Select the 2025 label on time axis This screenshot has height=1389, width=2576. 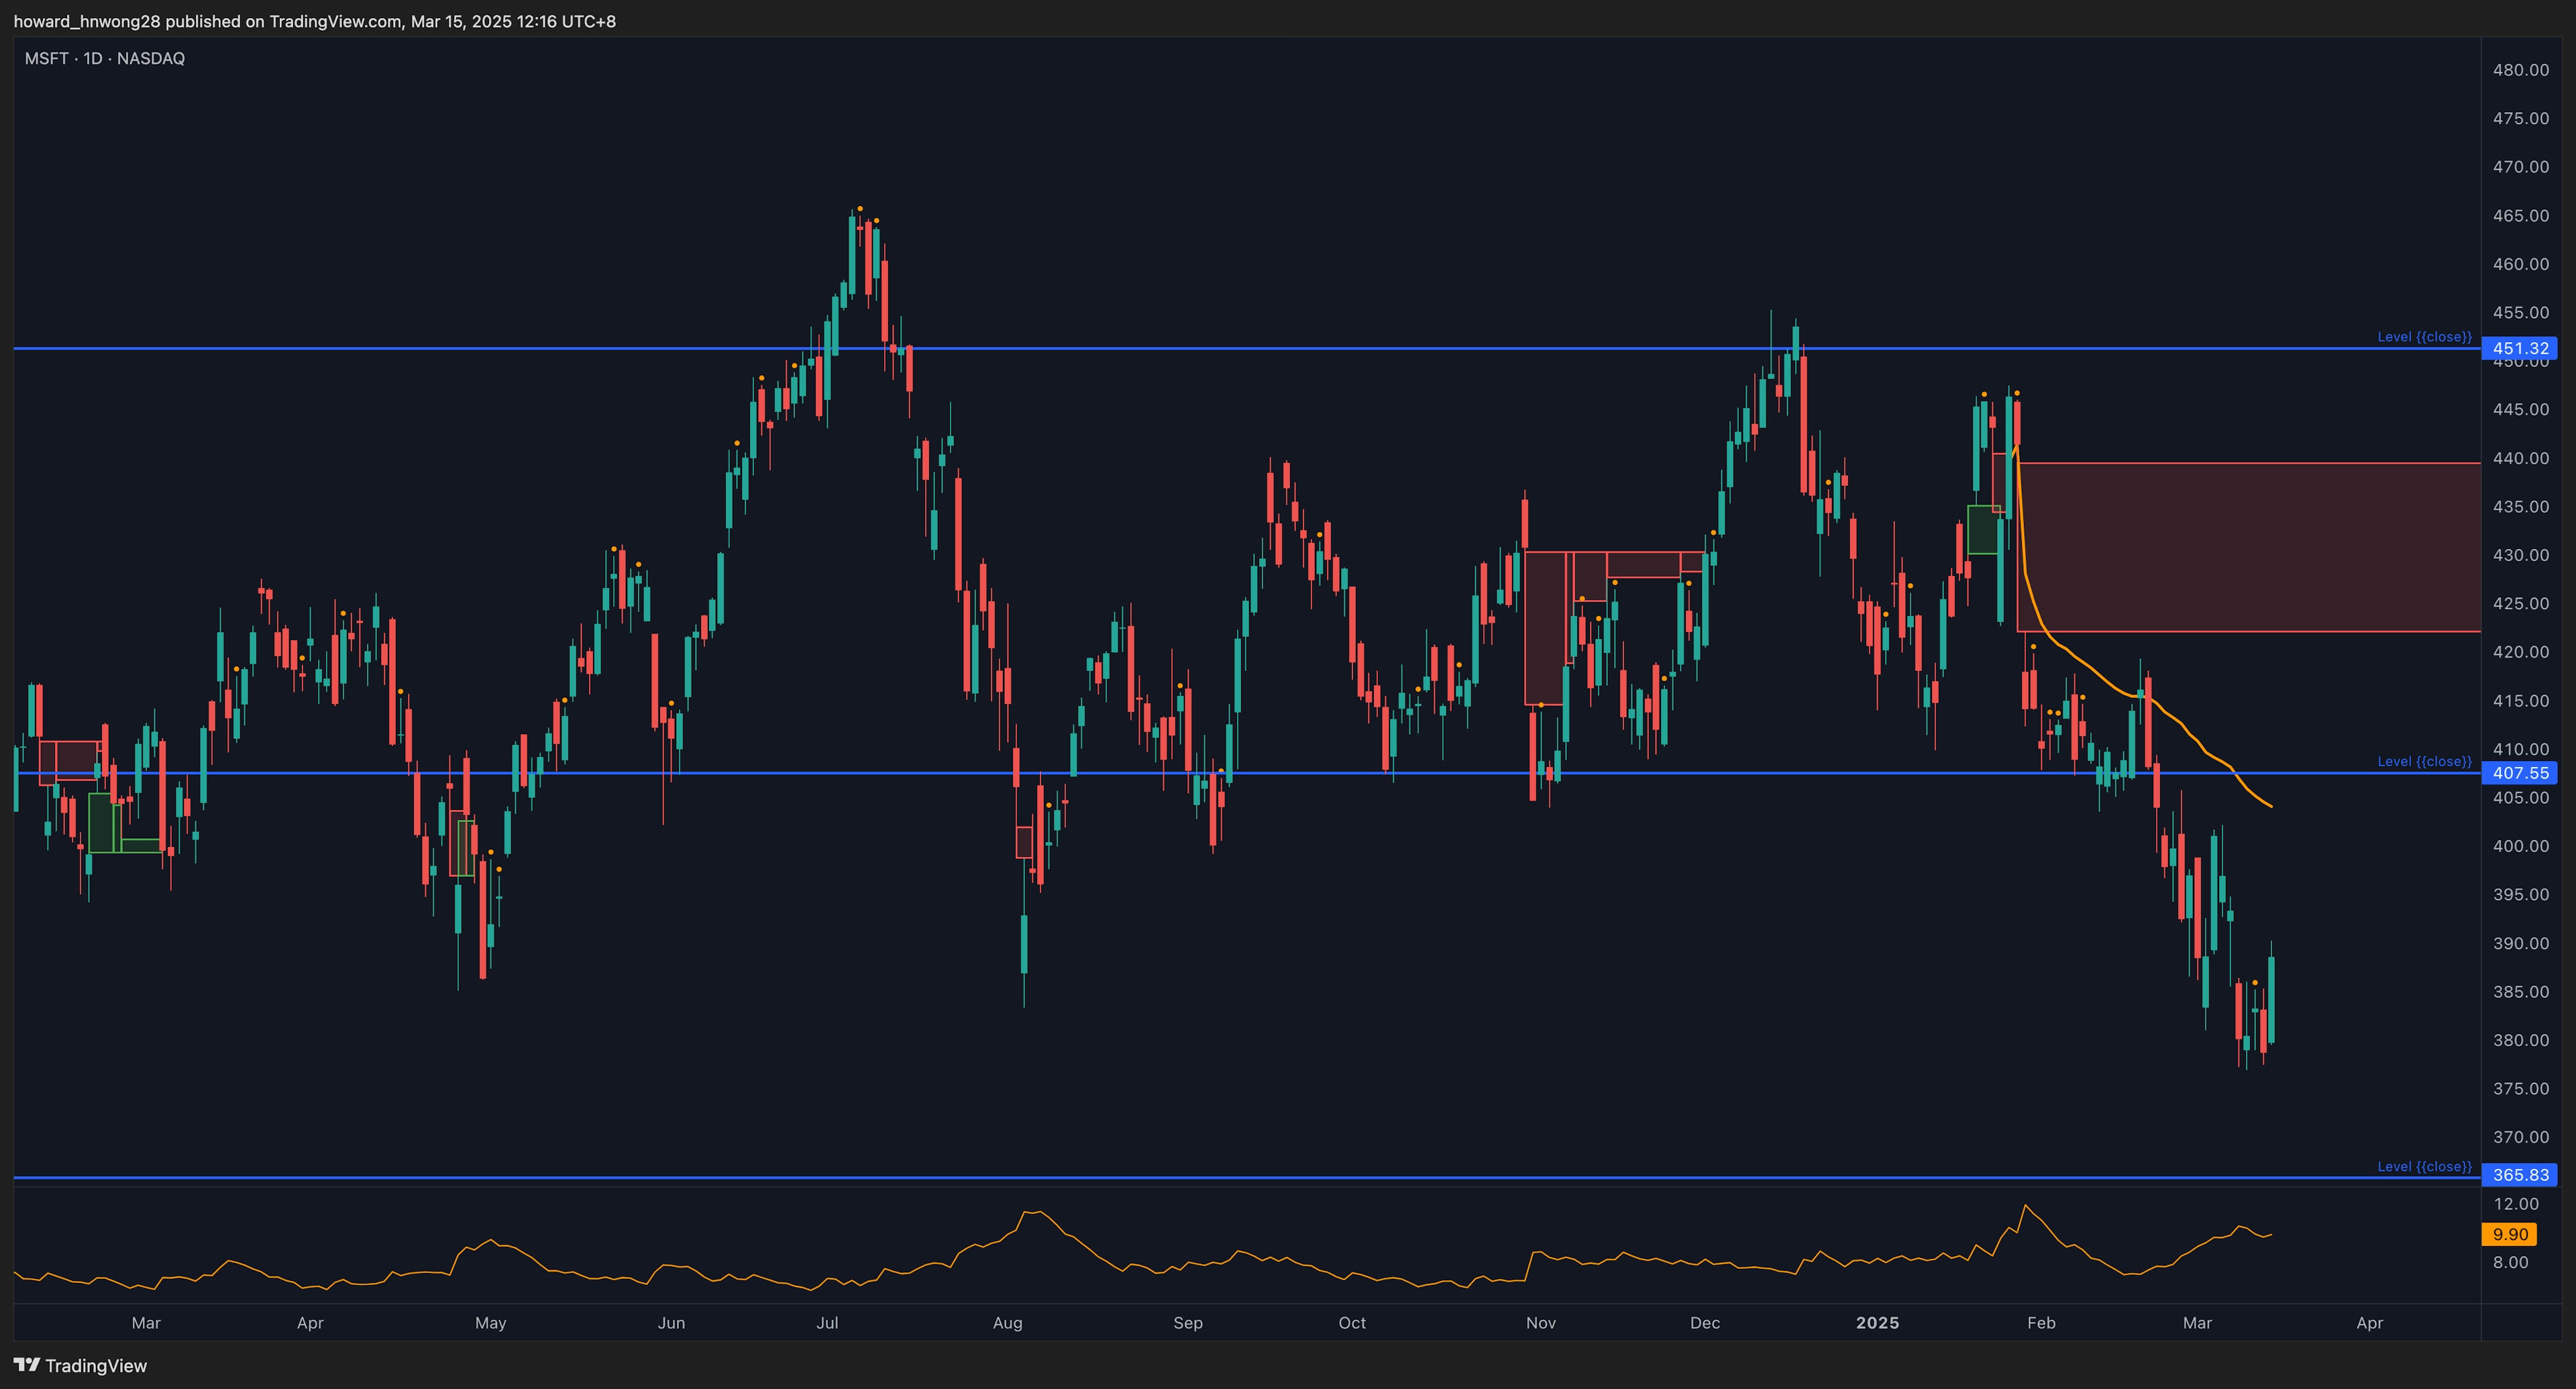click(1877, 1322)
